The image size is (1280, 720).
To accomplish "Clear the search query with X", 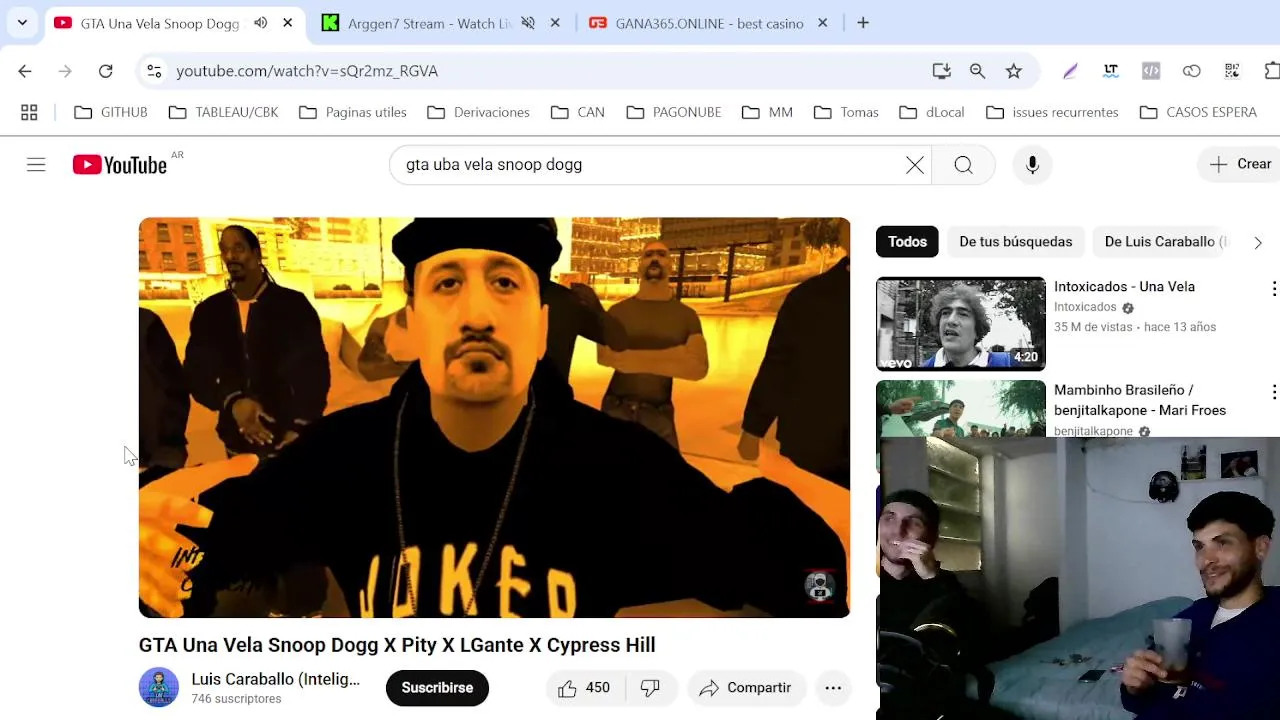I will coord(914,165).
